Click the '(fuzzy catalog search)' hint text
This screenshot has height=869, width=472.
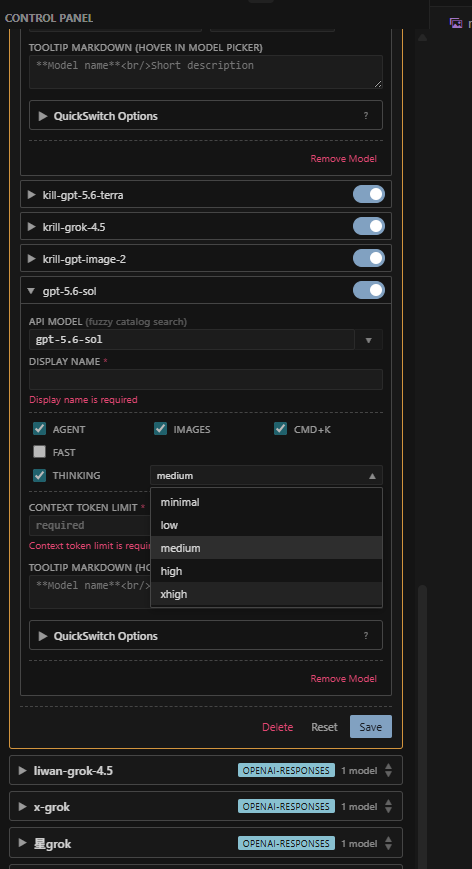point(136,321)
